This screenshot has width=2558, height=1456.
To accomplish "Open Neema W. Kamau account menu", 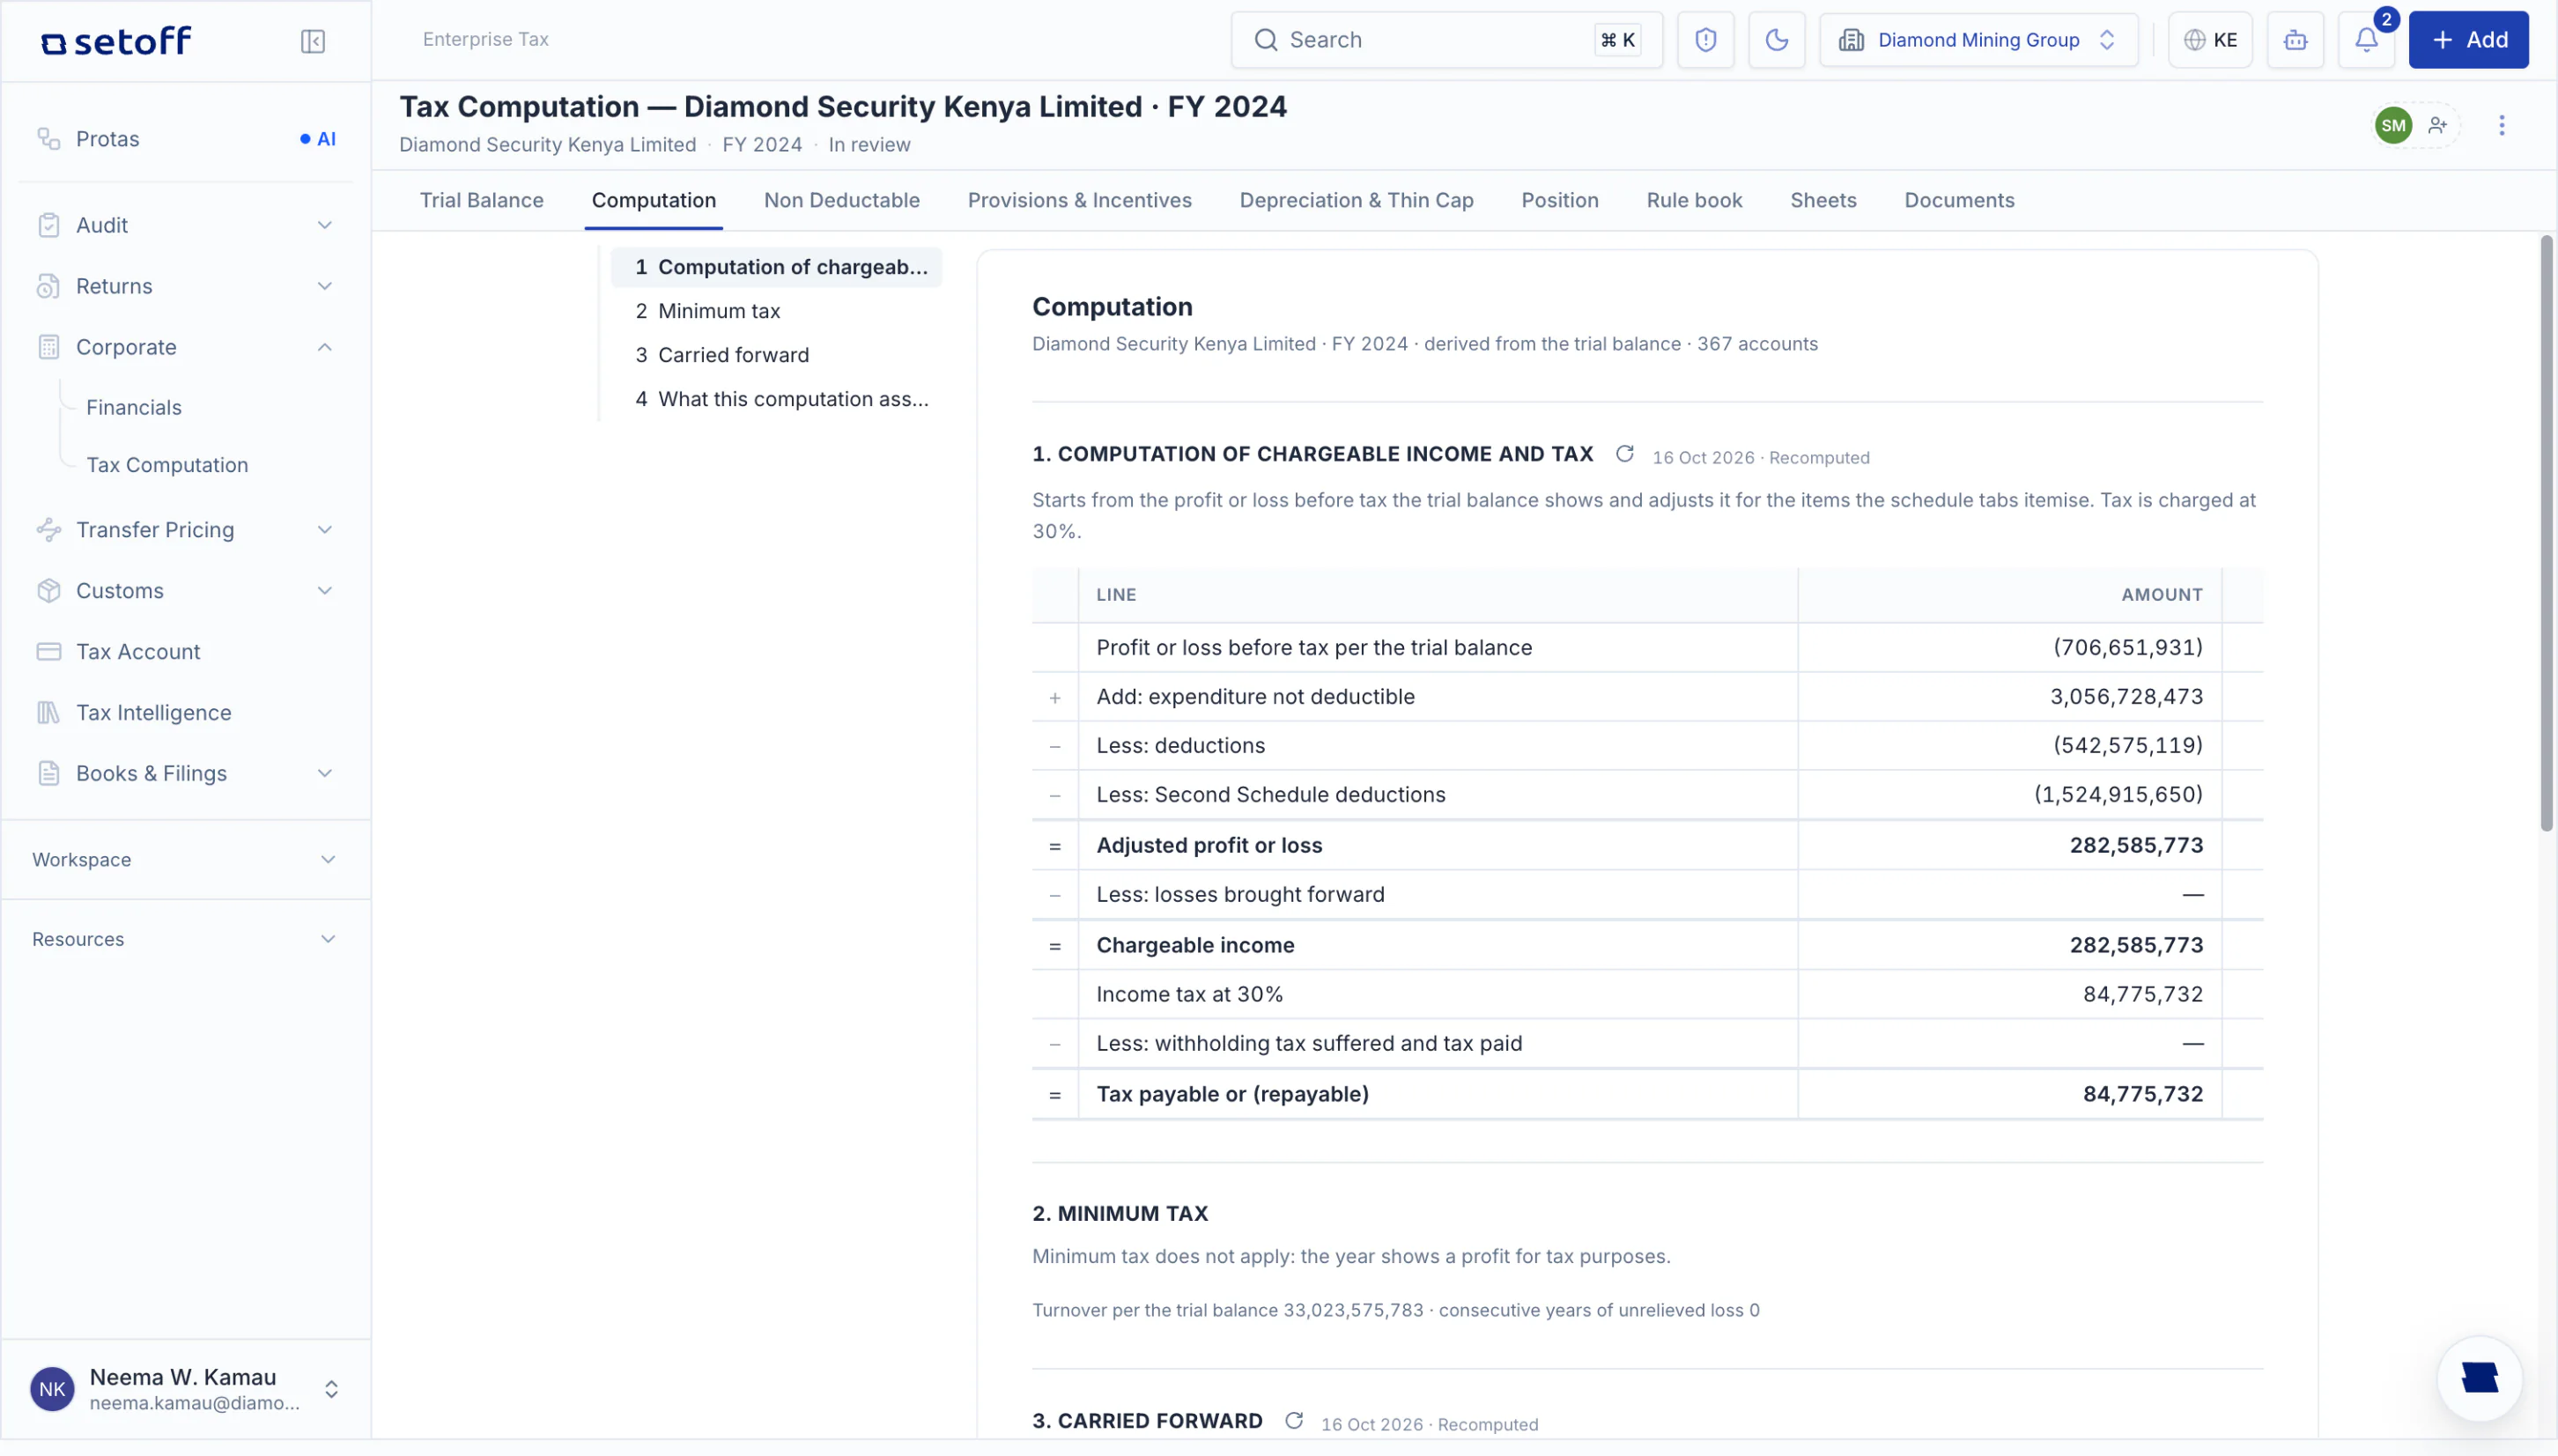I will [x=186, y=1390].
